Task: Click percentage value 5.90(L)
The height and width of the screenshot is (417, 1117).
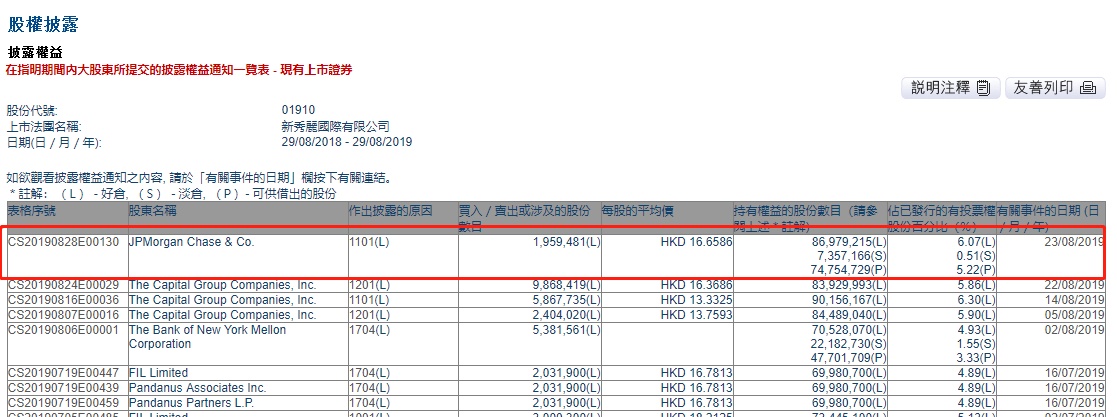Action: coord(976,315)
